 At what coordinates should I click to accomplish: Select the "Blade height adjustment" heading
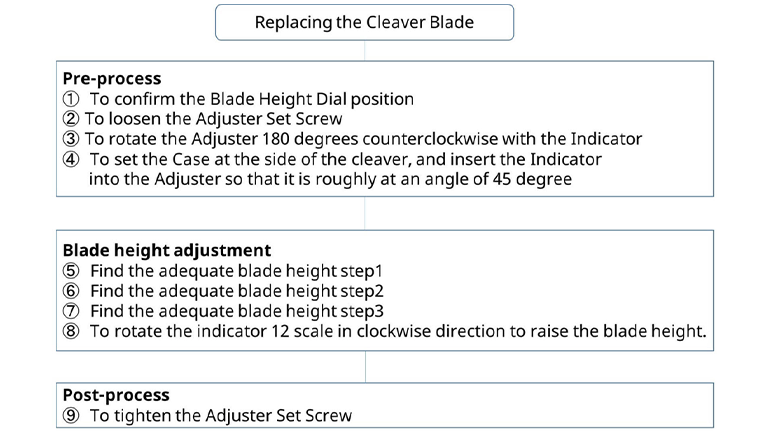pos(166,250)
